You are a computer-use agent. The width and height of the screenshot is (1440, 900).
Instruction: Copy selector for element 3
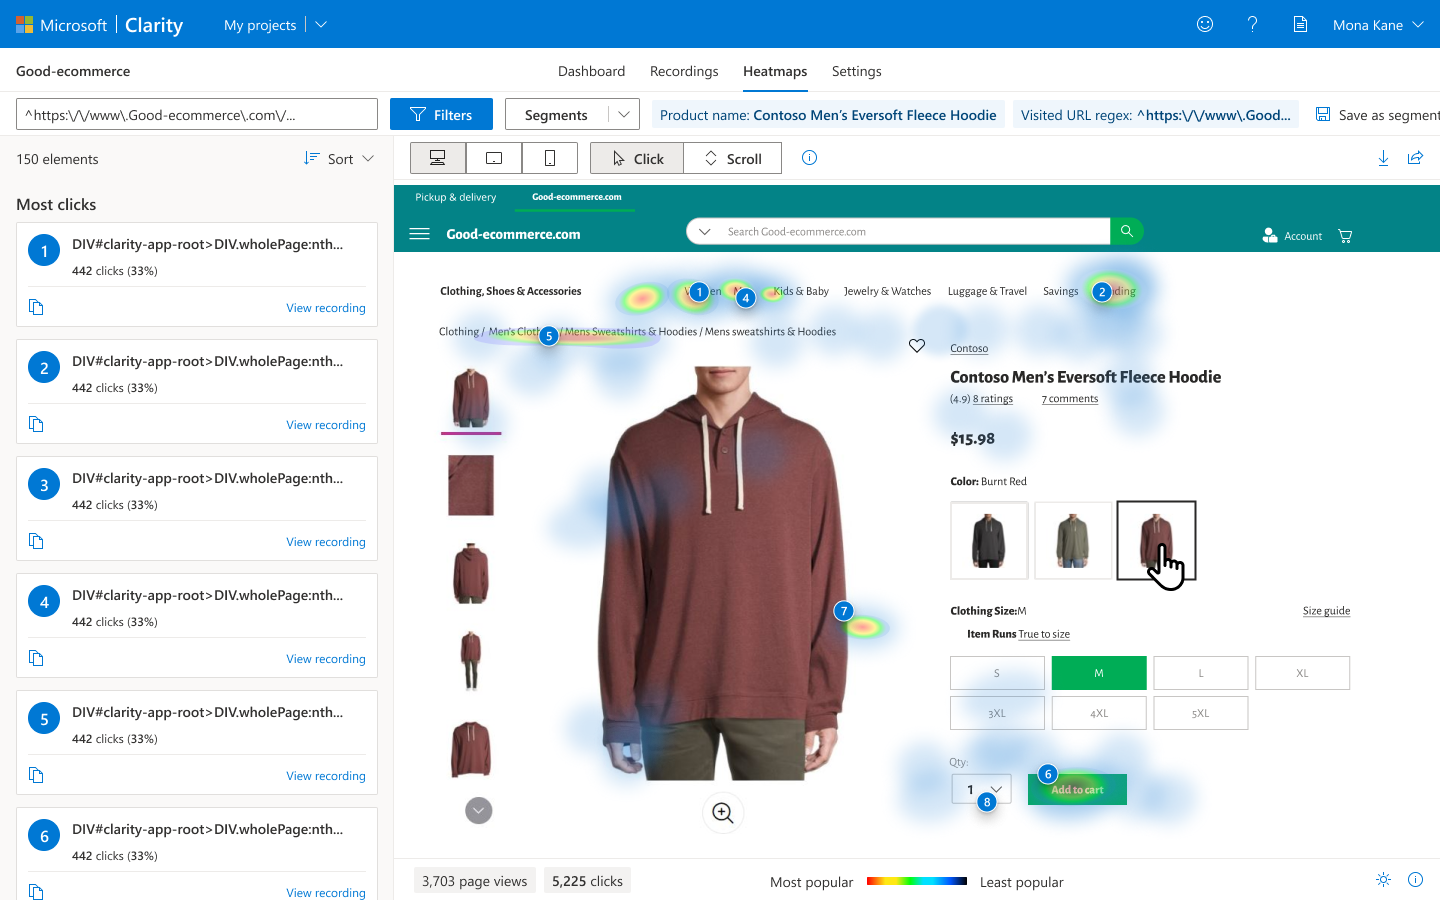(x=36, y=541)
